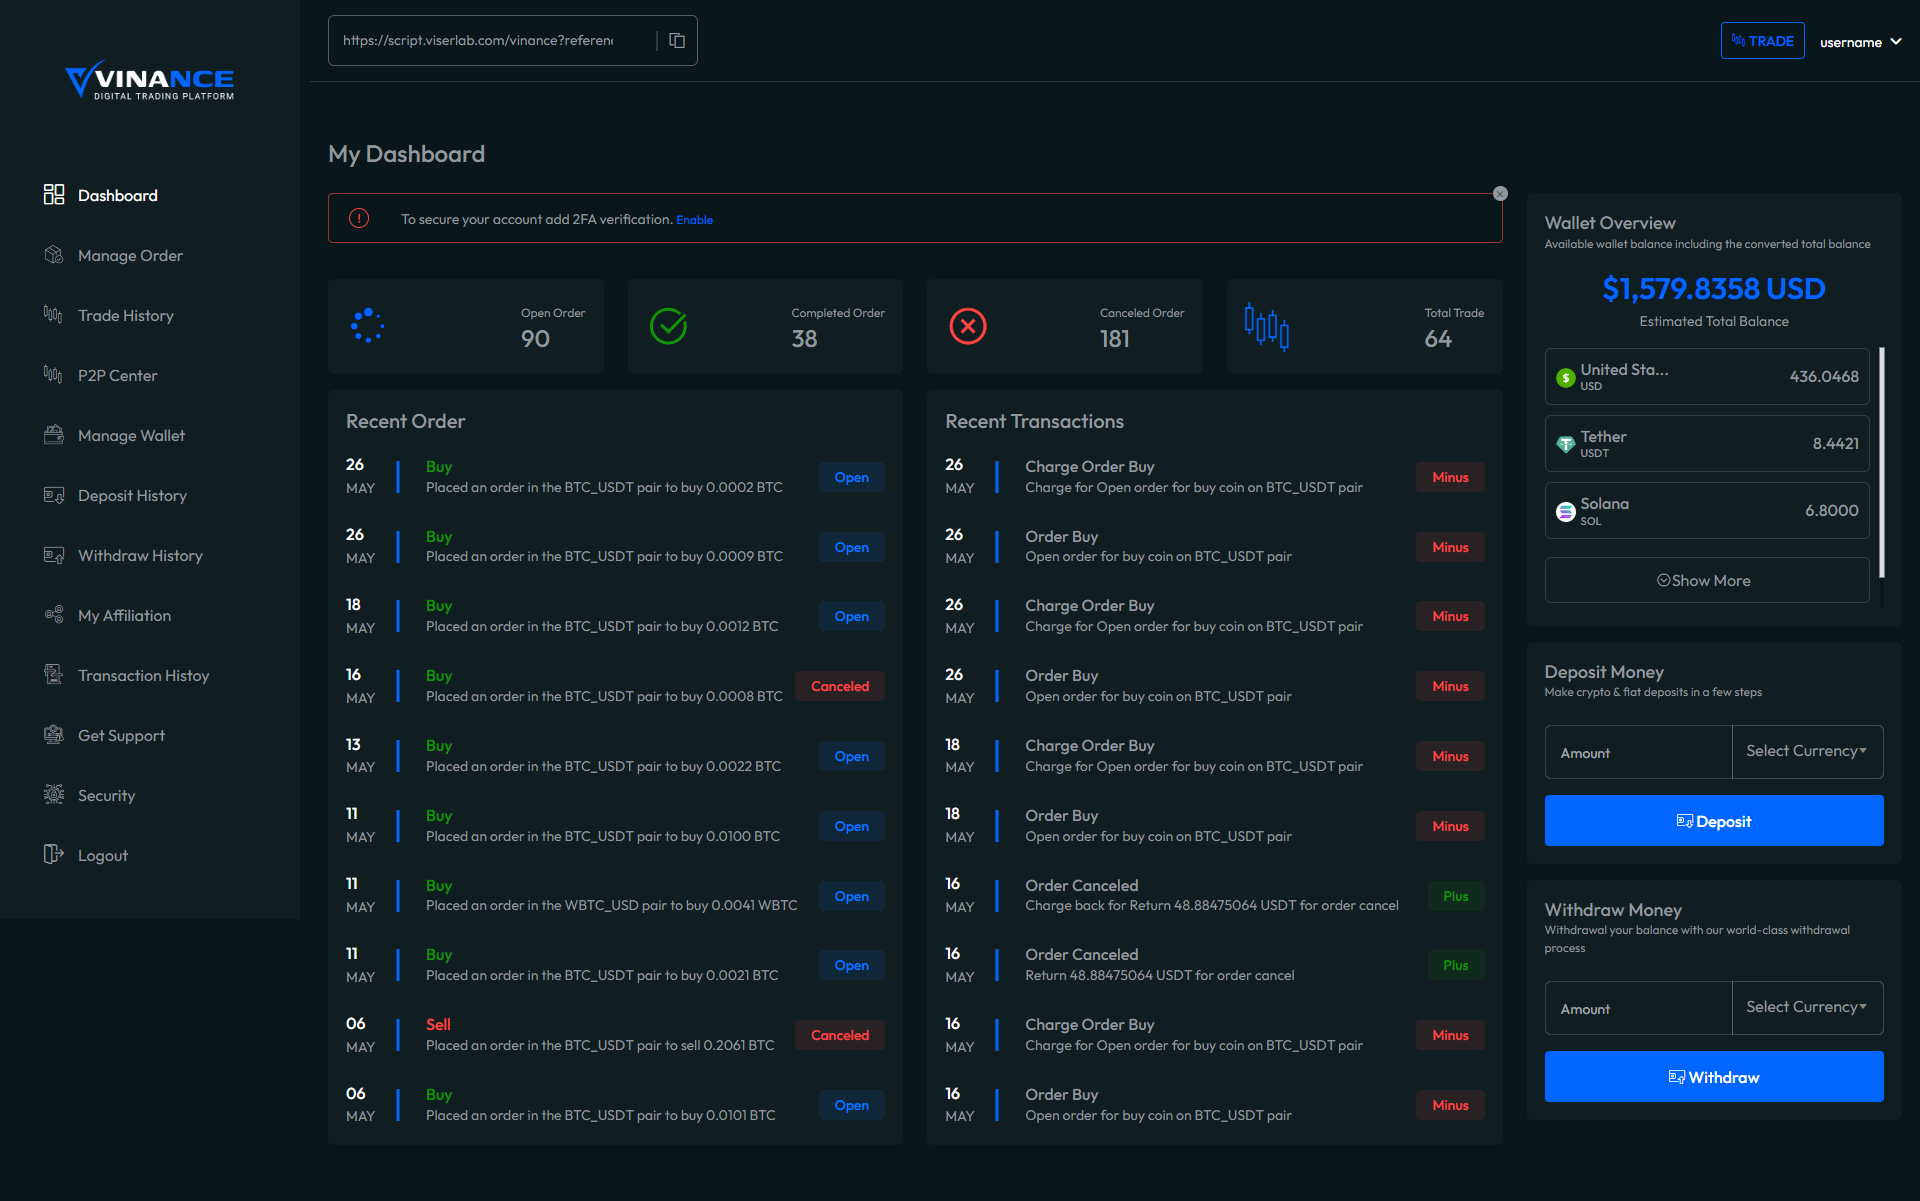Click the Open Order spinner icon
The height and width of the screenshot is (1201, 1920).
tap(367, 326)
